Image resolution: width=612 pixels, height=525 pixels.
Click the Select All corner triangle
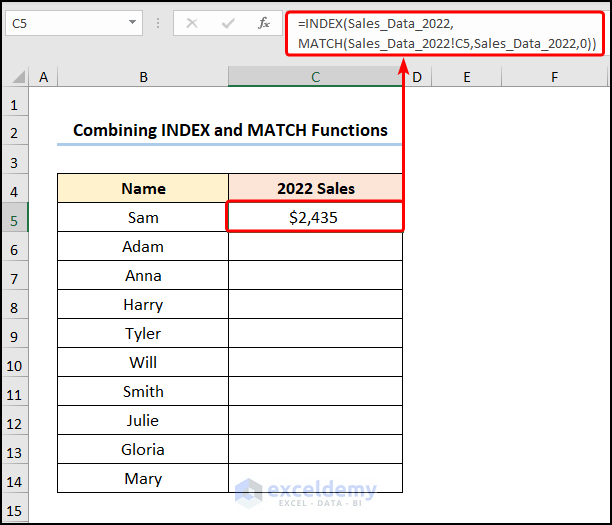click(15, 77)
